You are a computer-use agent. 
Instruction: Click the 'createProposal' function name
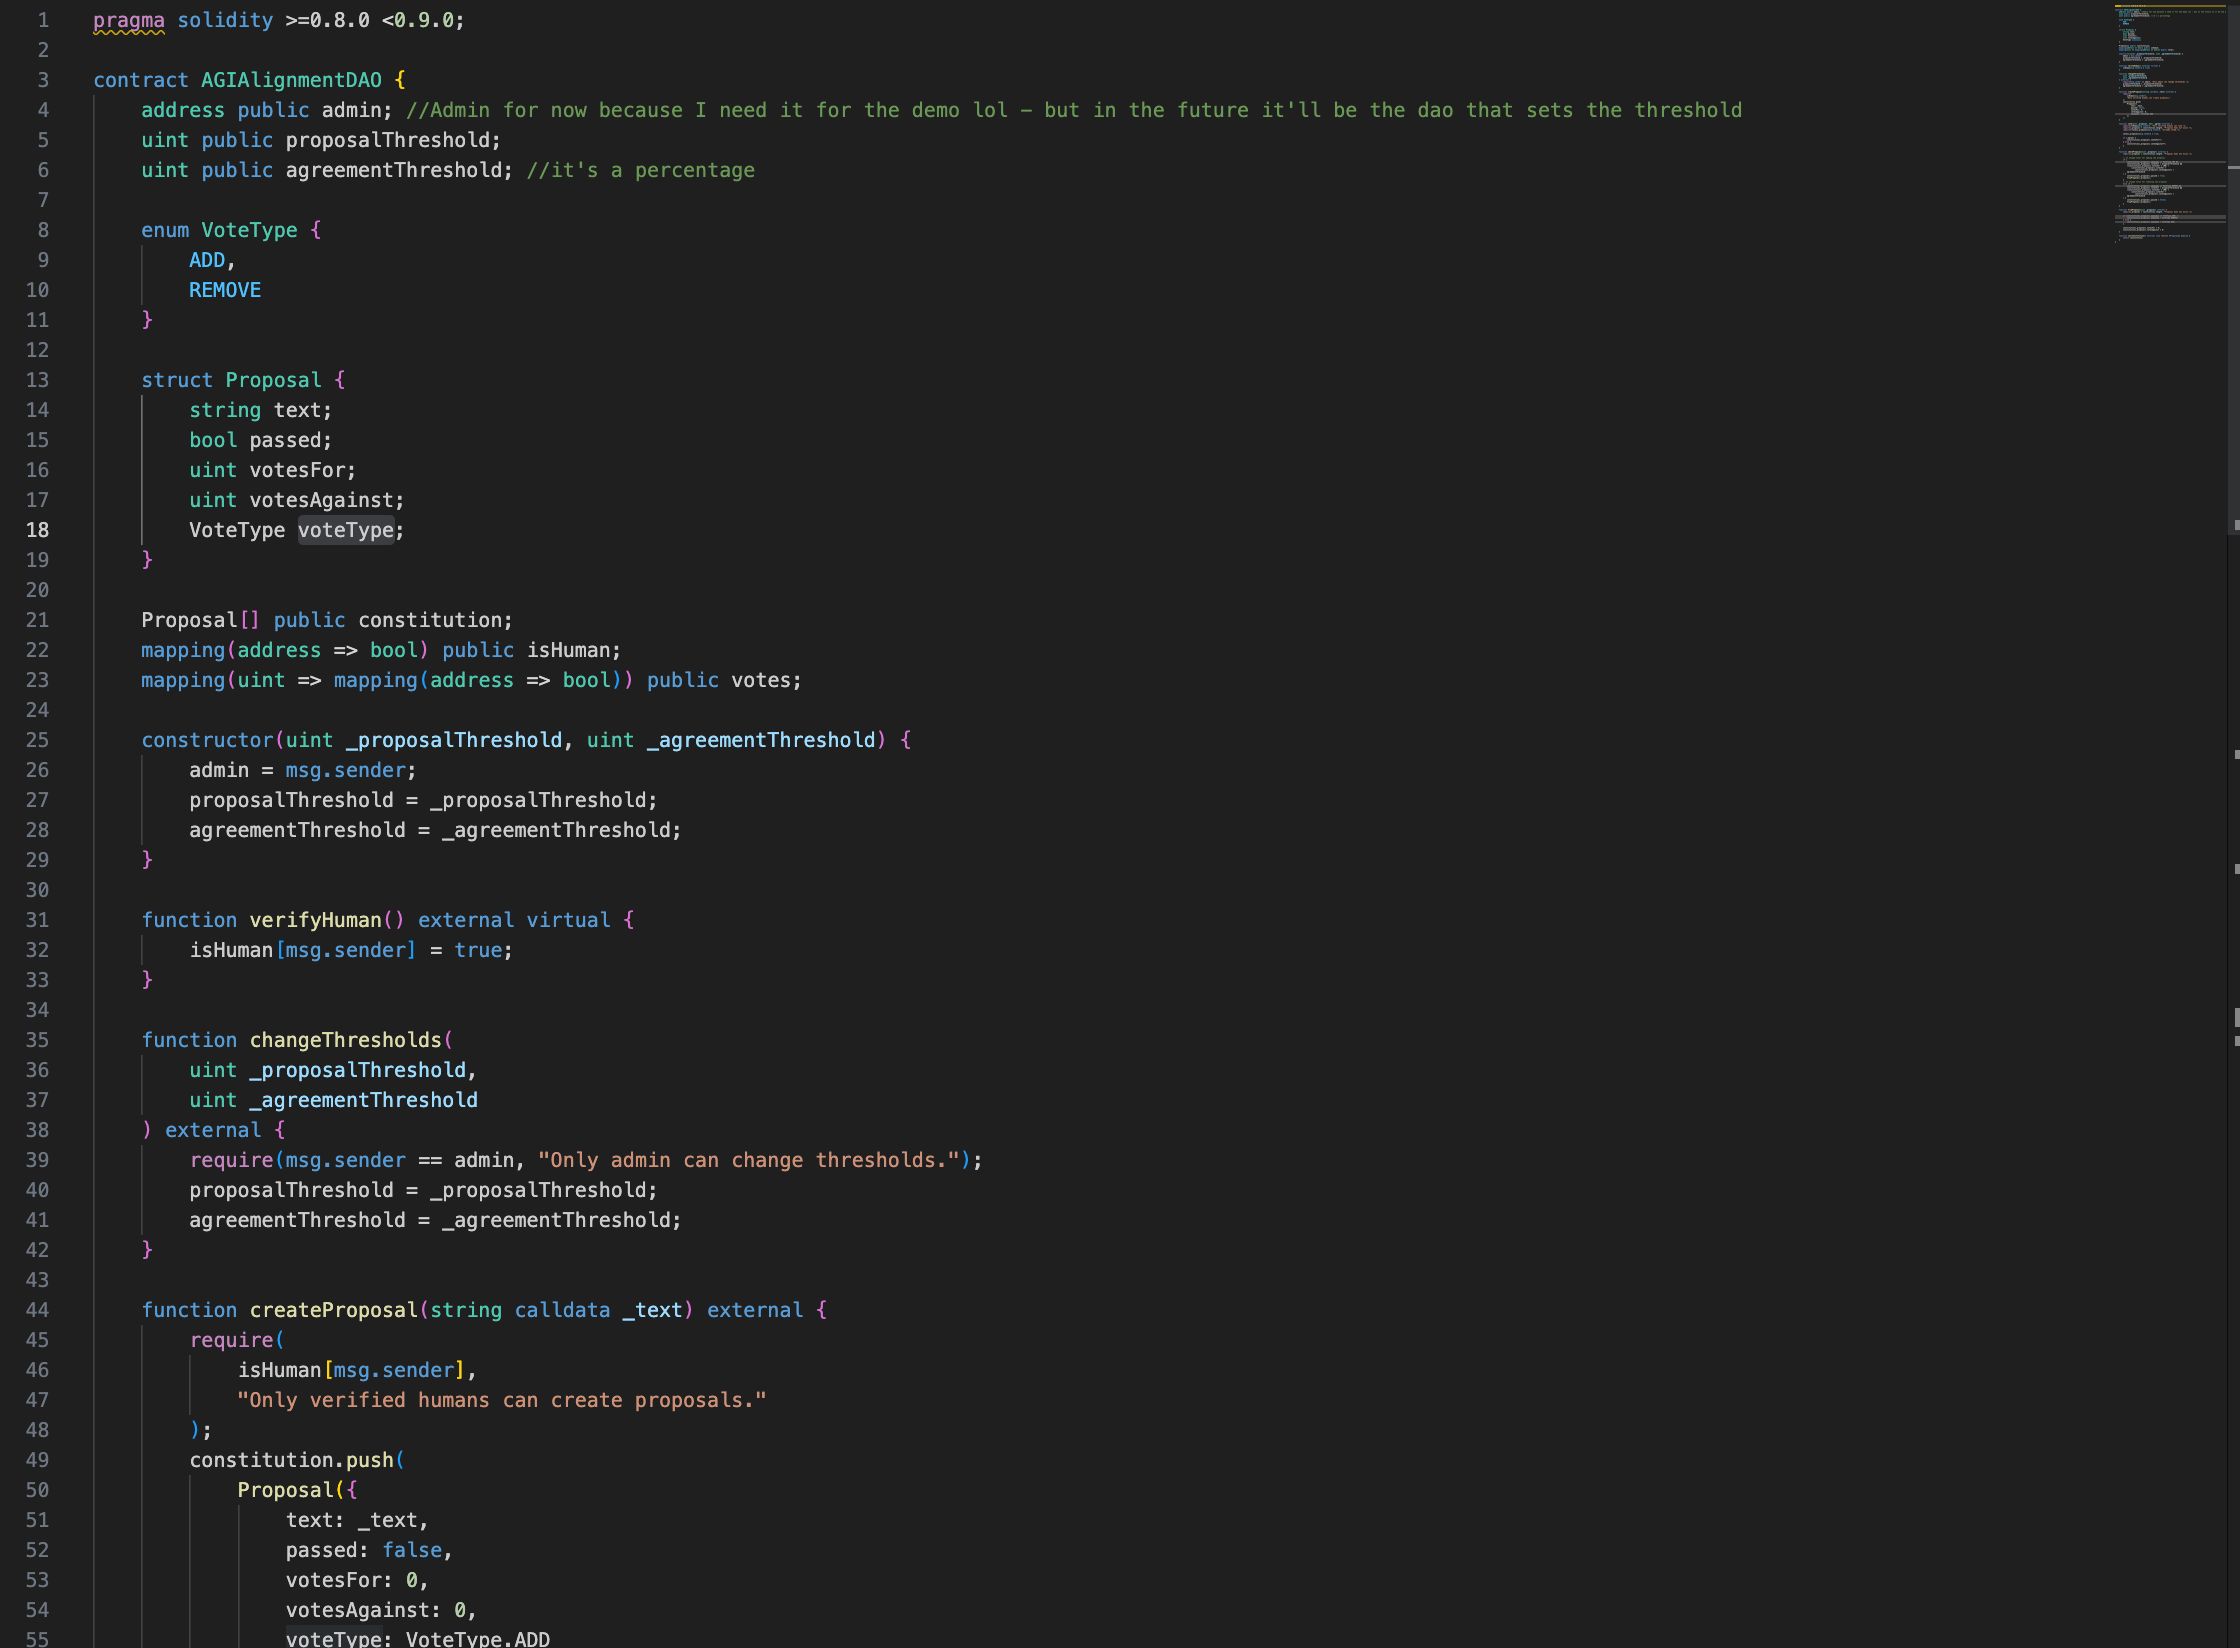tap(333, 1310)
